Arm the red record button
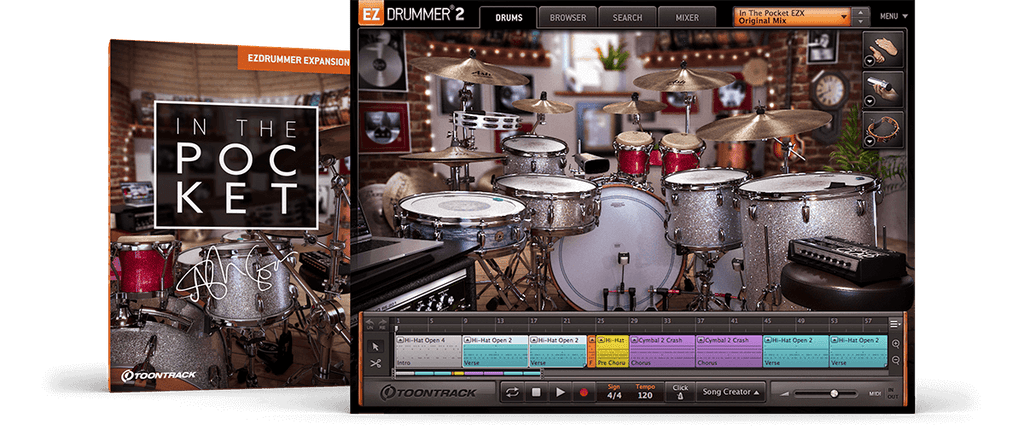The height and width of the screenshot is (441, 1024). (x=583, y=393)
